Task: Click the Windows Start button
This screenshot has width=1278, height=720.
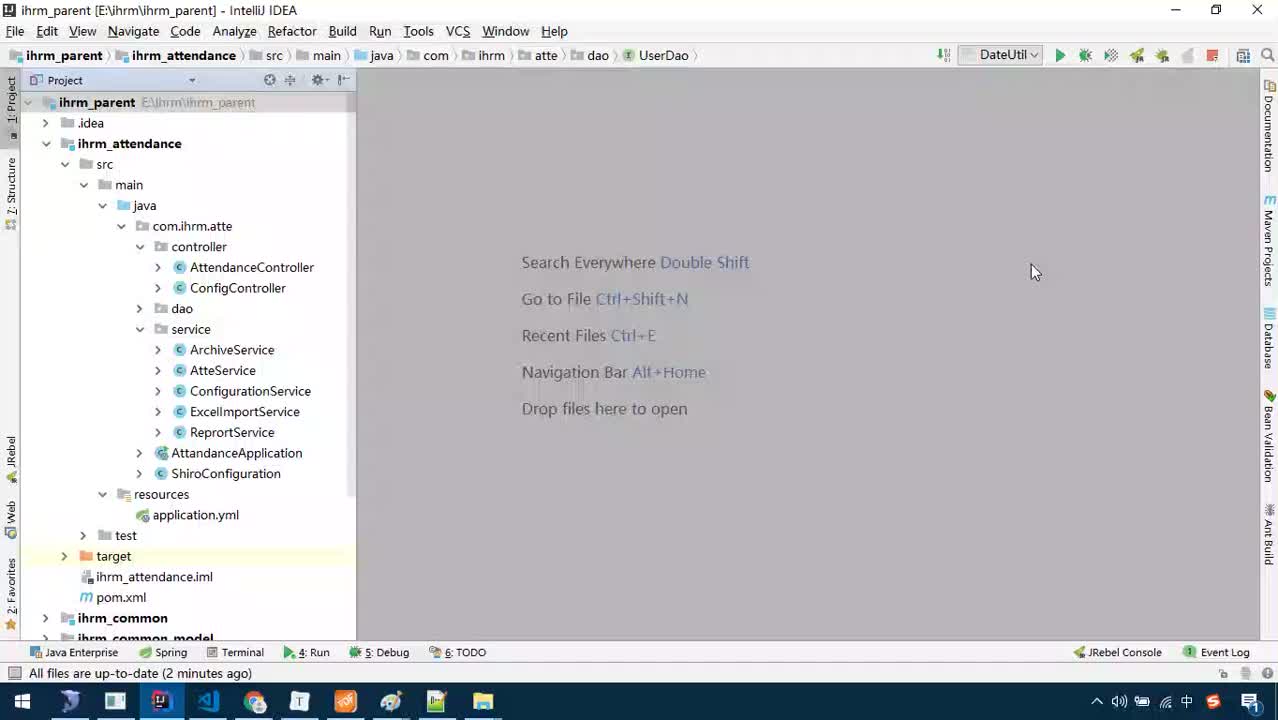Action: click(x=22, y=702)
